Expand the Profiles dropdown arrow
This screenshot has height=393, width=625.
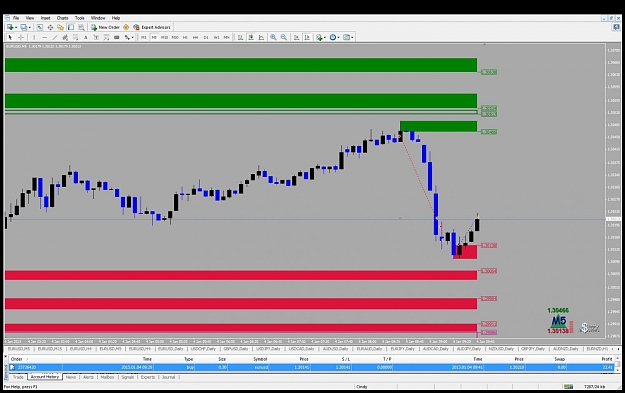tap(29, 28)
